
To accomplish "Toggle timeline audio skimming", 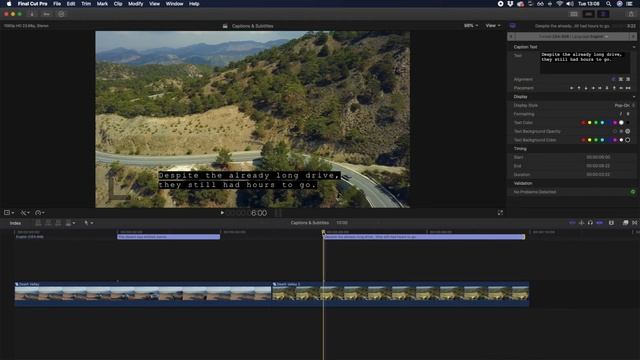I will point(581,223).
